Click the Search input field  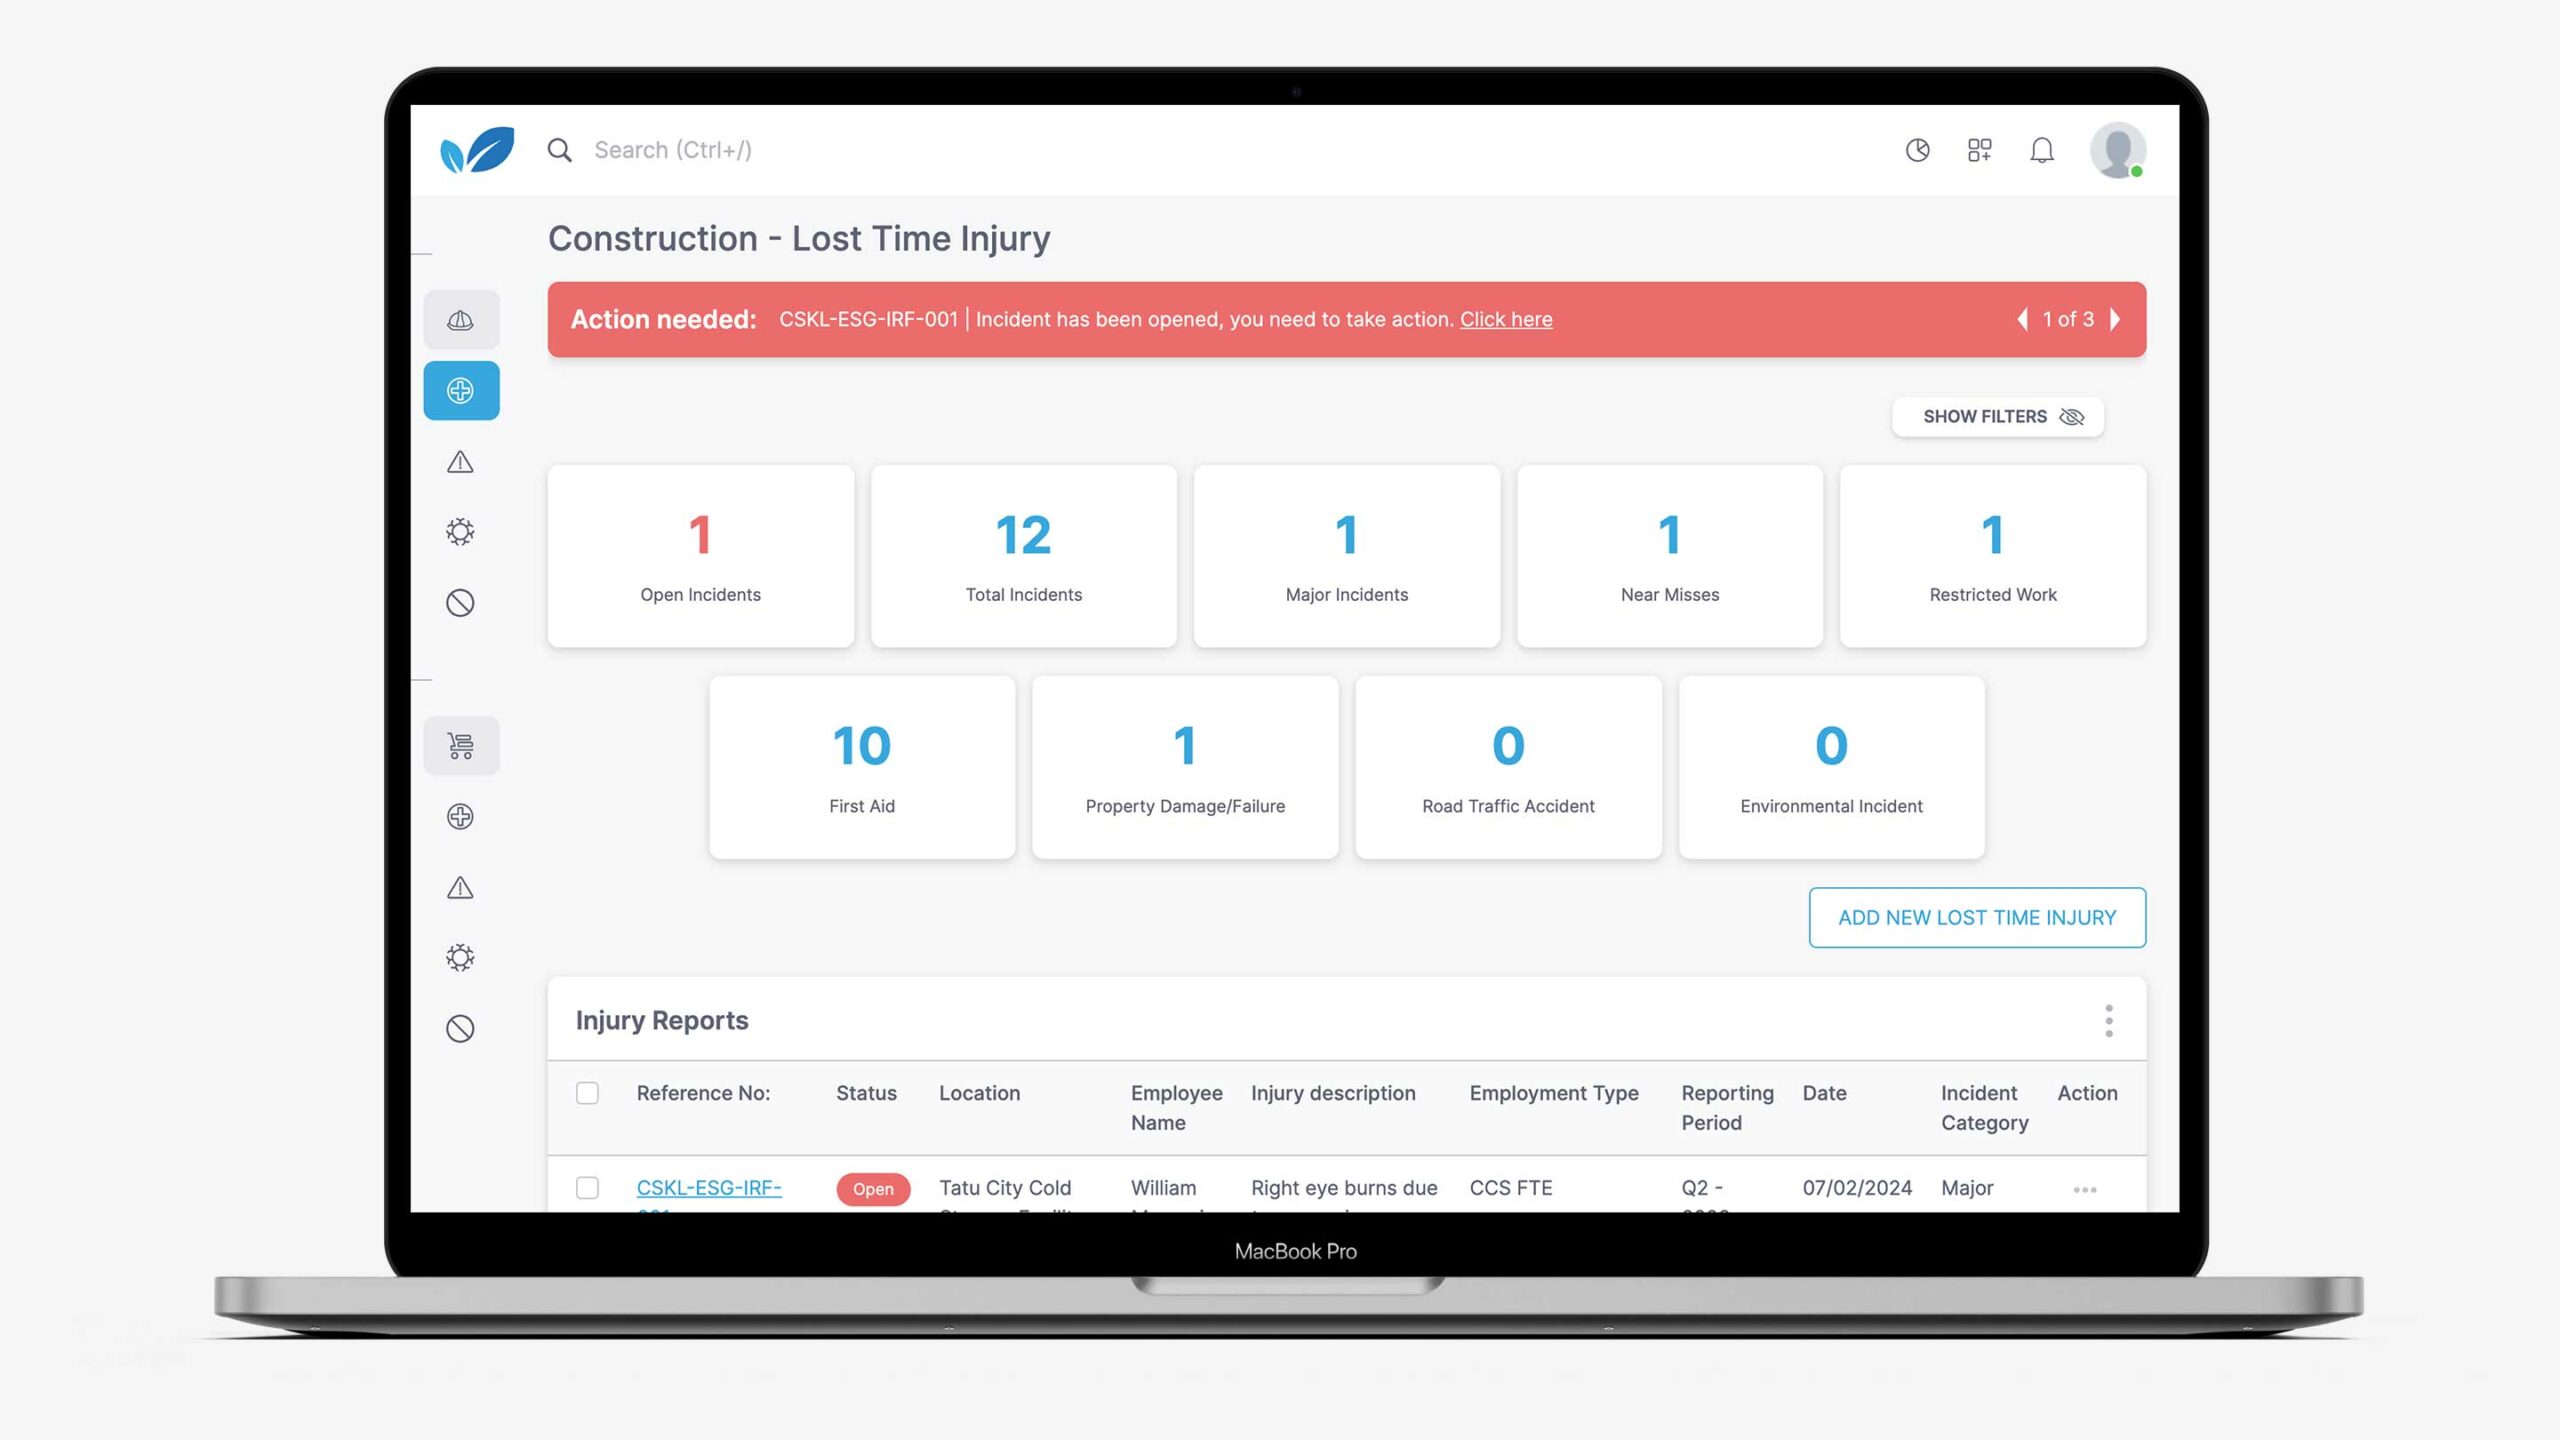coord(673,149)
